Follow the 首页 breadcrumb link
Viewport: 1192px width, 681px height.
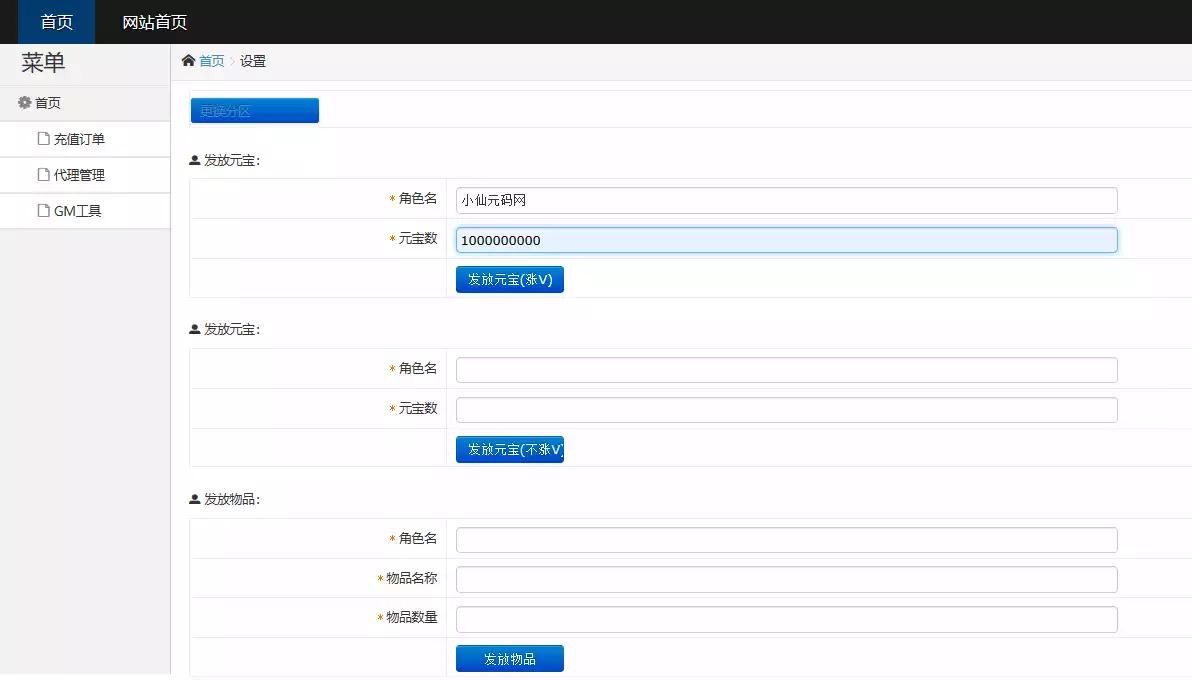(x=212, y=61)
